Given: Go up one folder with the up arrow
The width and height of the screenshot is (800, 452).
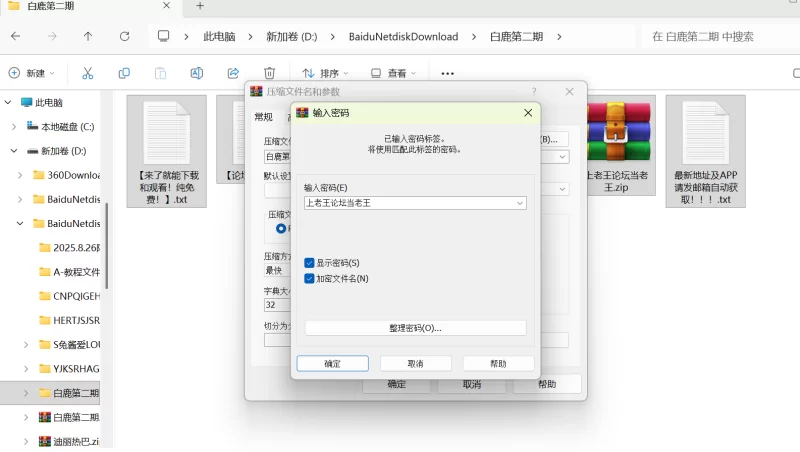Looking at the screenshot, I should (x=88, y=36).
